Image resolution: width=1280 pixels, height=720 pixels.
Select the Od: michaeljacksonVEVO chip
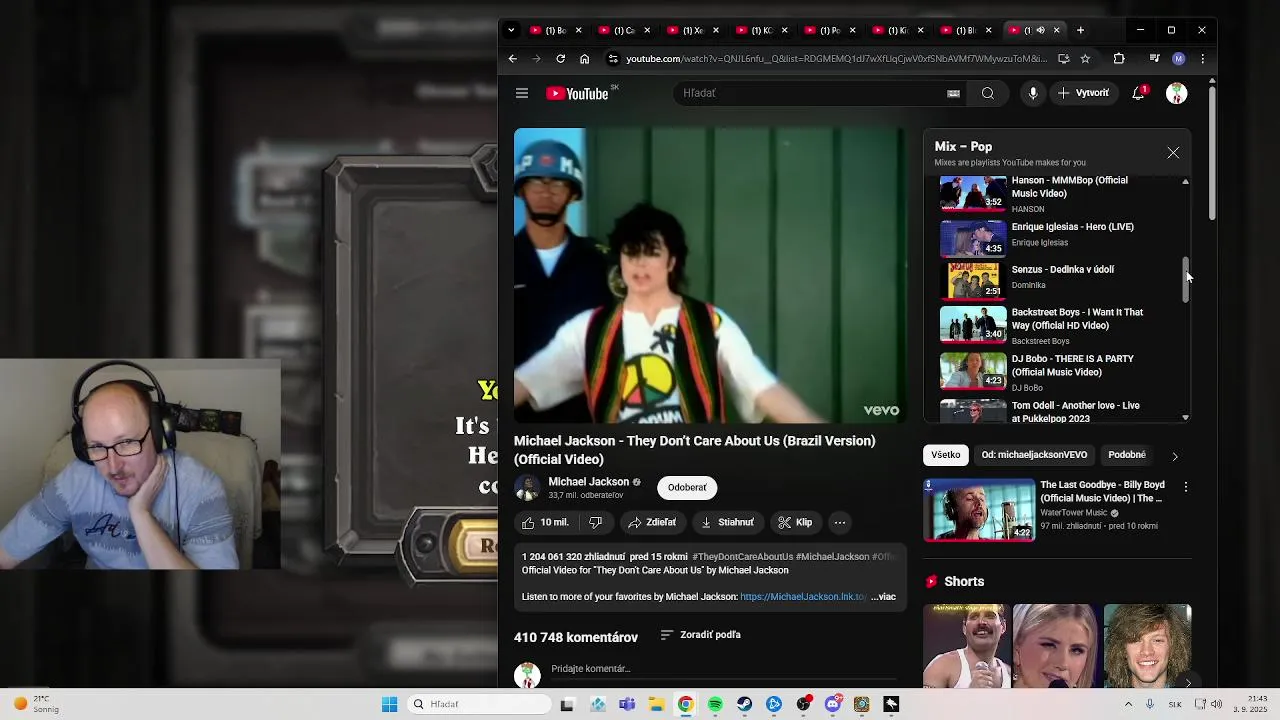click(1034, 455)
